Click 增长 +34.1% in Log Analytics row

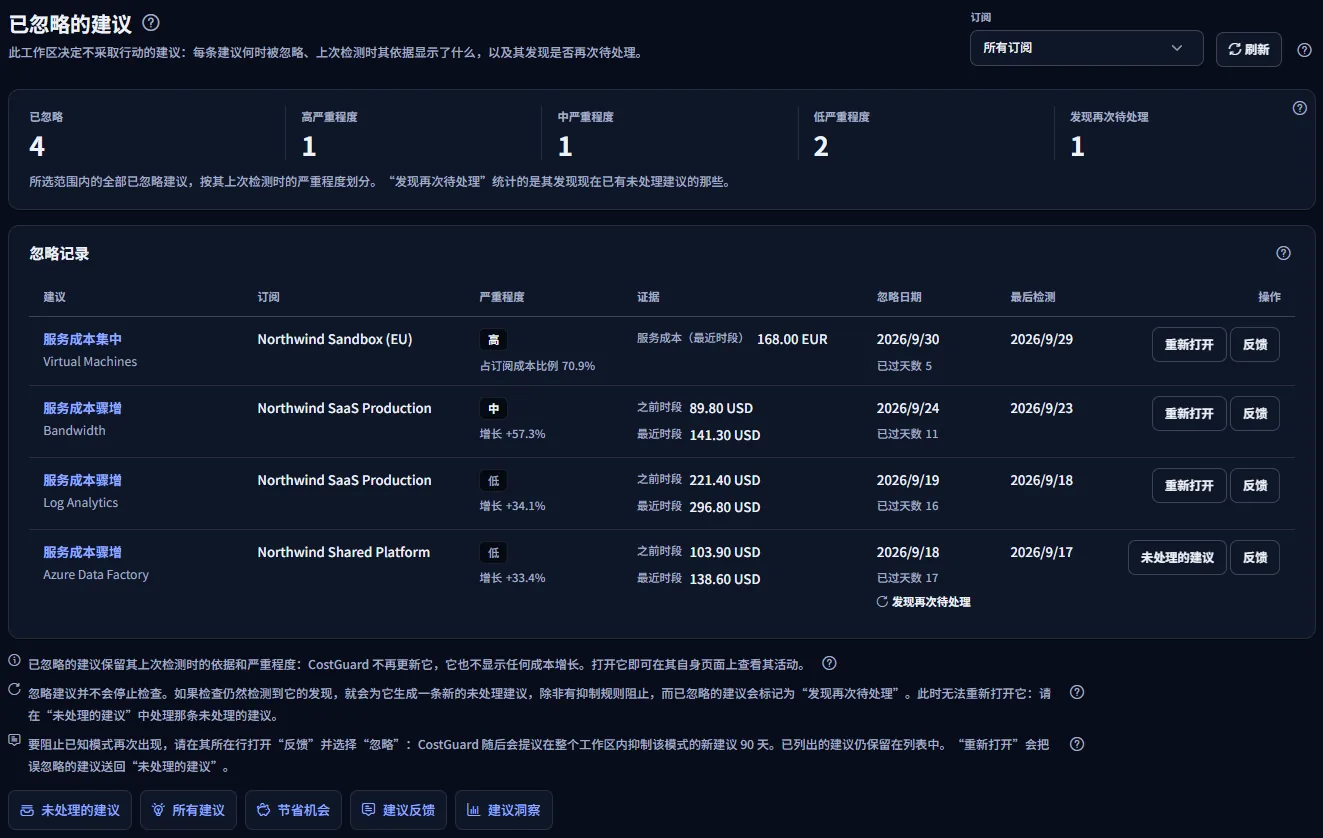click(x=513, y=506)
